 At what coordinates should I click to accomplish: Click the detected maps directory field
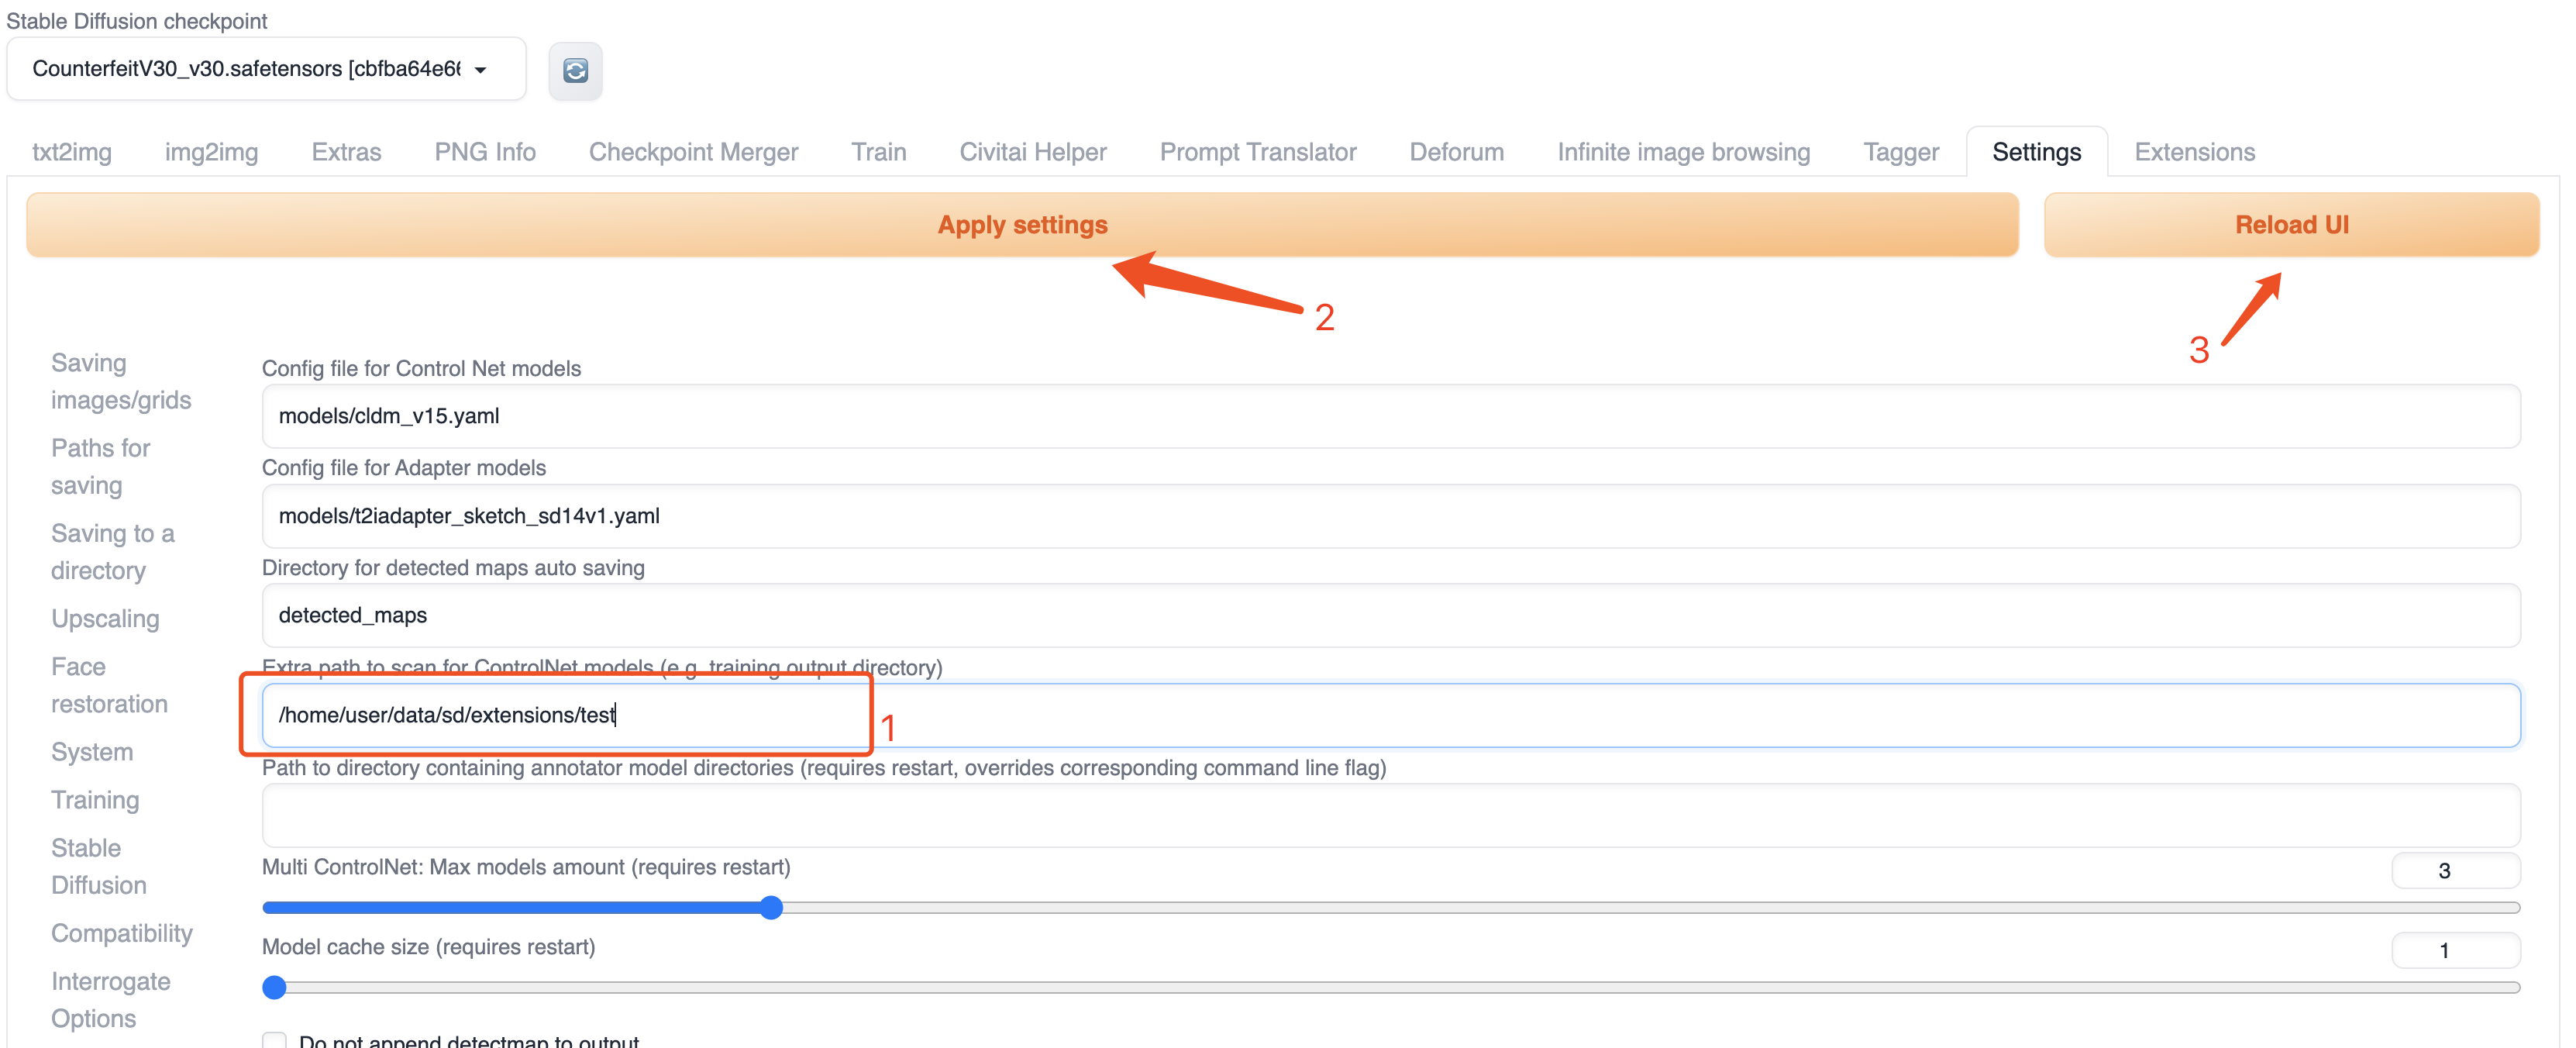coord(1390,615)
